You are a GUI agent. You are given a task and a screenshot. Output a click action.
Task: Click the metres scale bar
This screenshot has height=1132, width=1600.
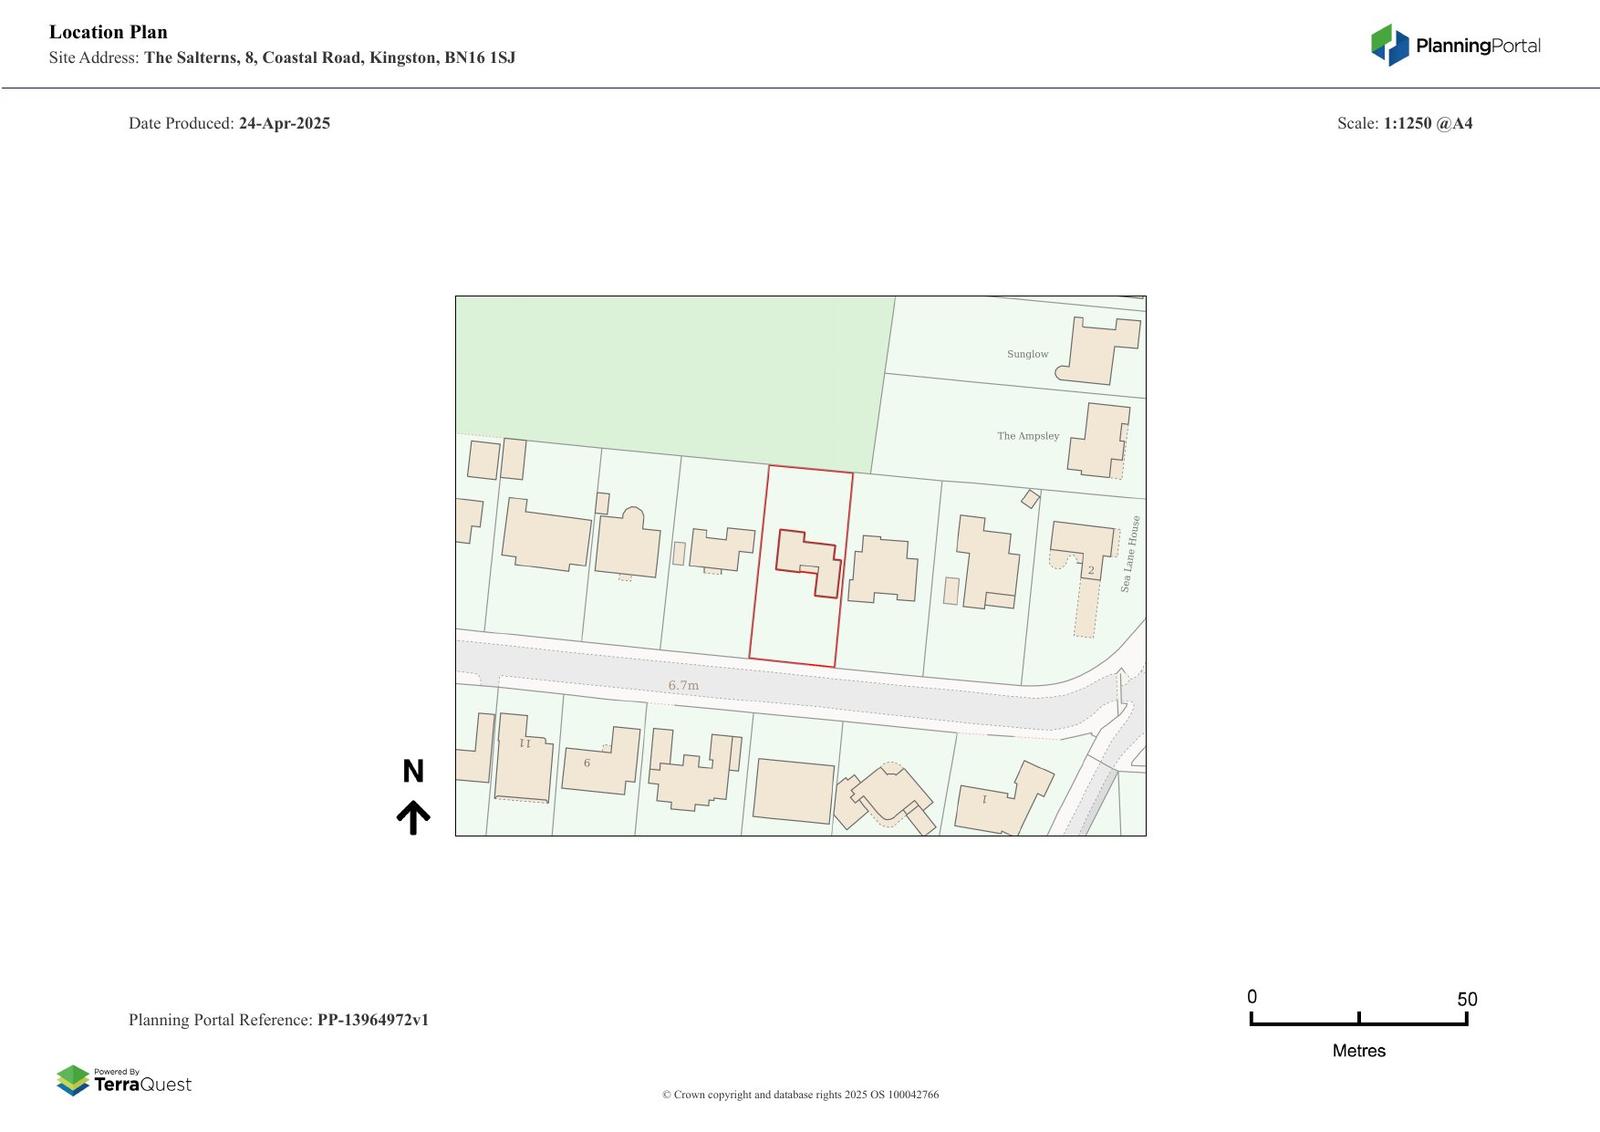click(x=1358, y=1019)
